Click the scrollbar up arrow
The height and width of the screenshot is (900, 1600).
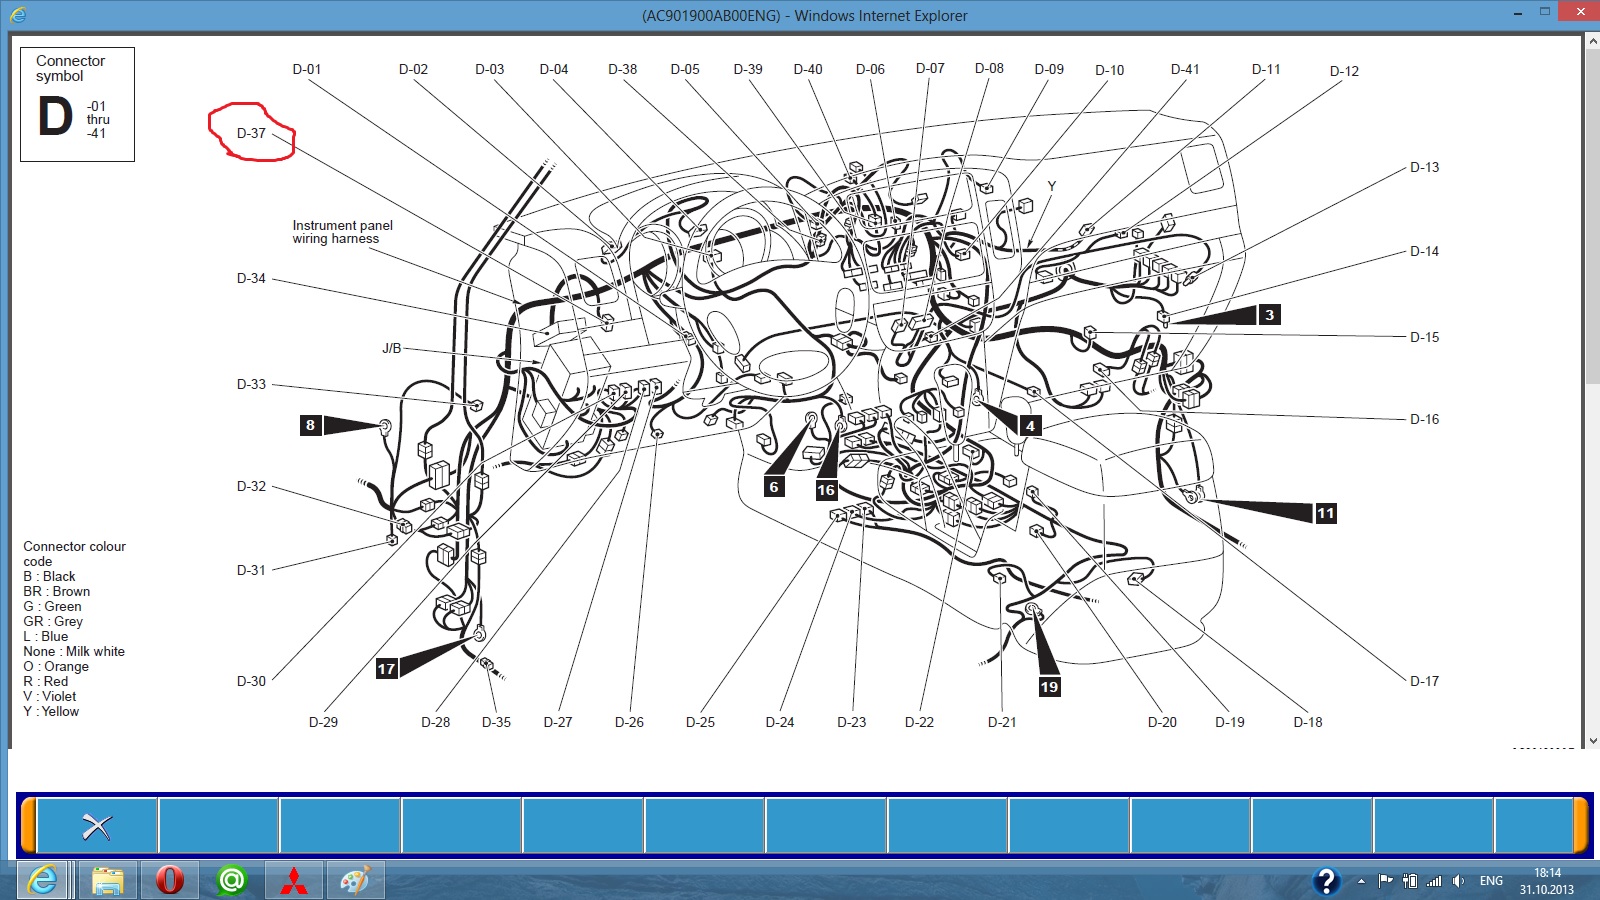click(1592, 41)
